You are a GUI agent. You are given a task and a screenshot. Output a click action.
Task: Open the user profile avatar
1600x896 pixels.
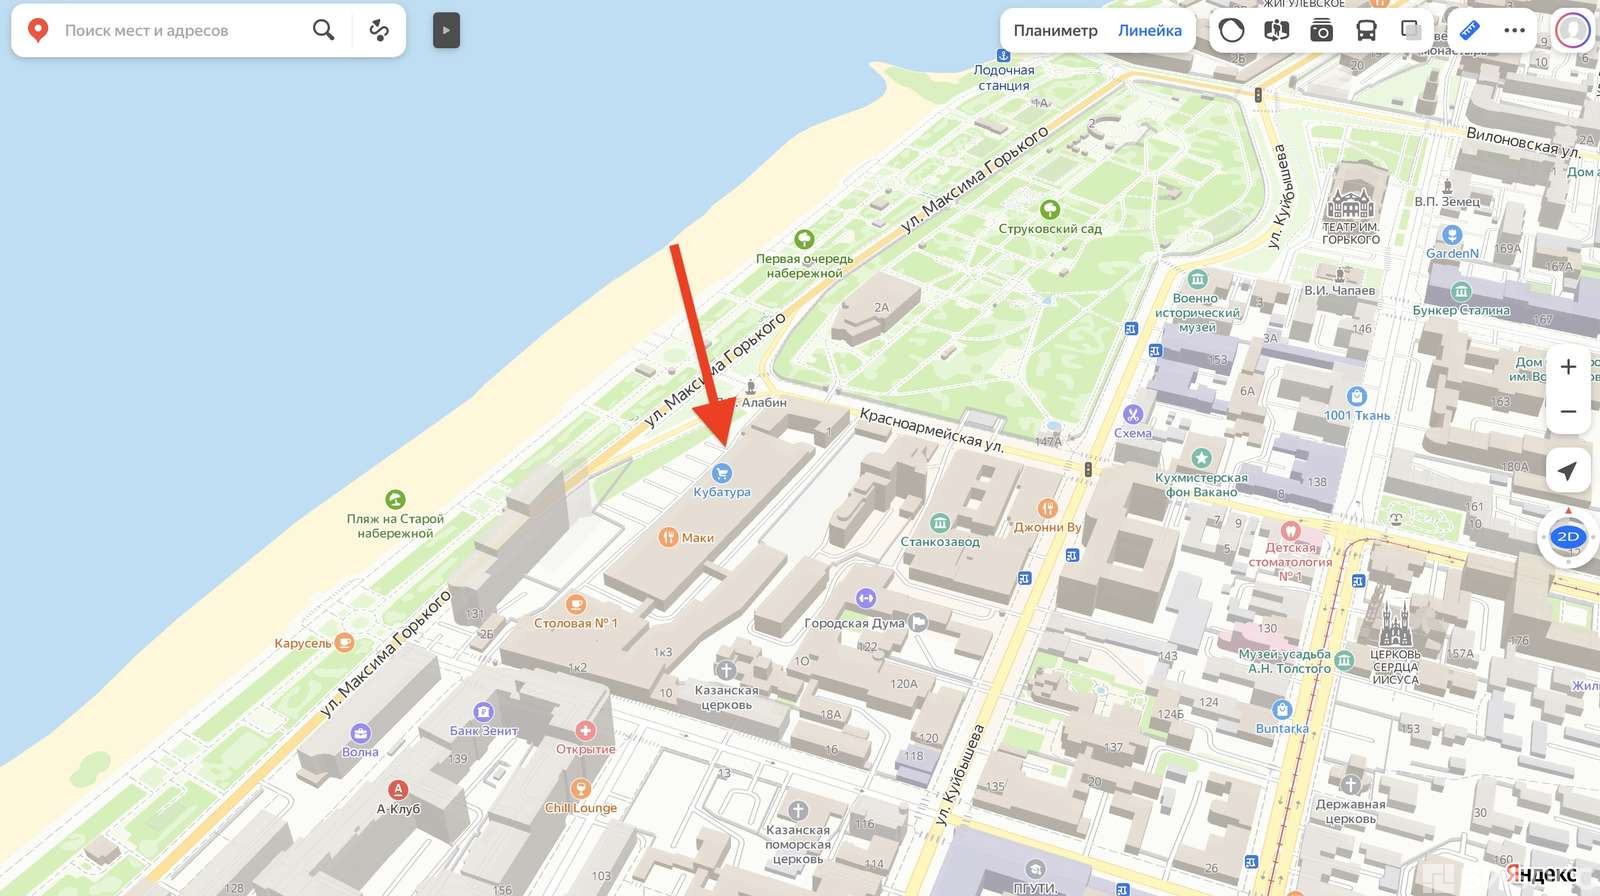[1573, 30]
